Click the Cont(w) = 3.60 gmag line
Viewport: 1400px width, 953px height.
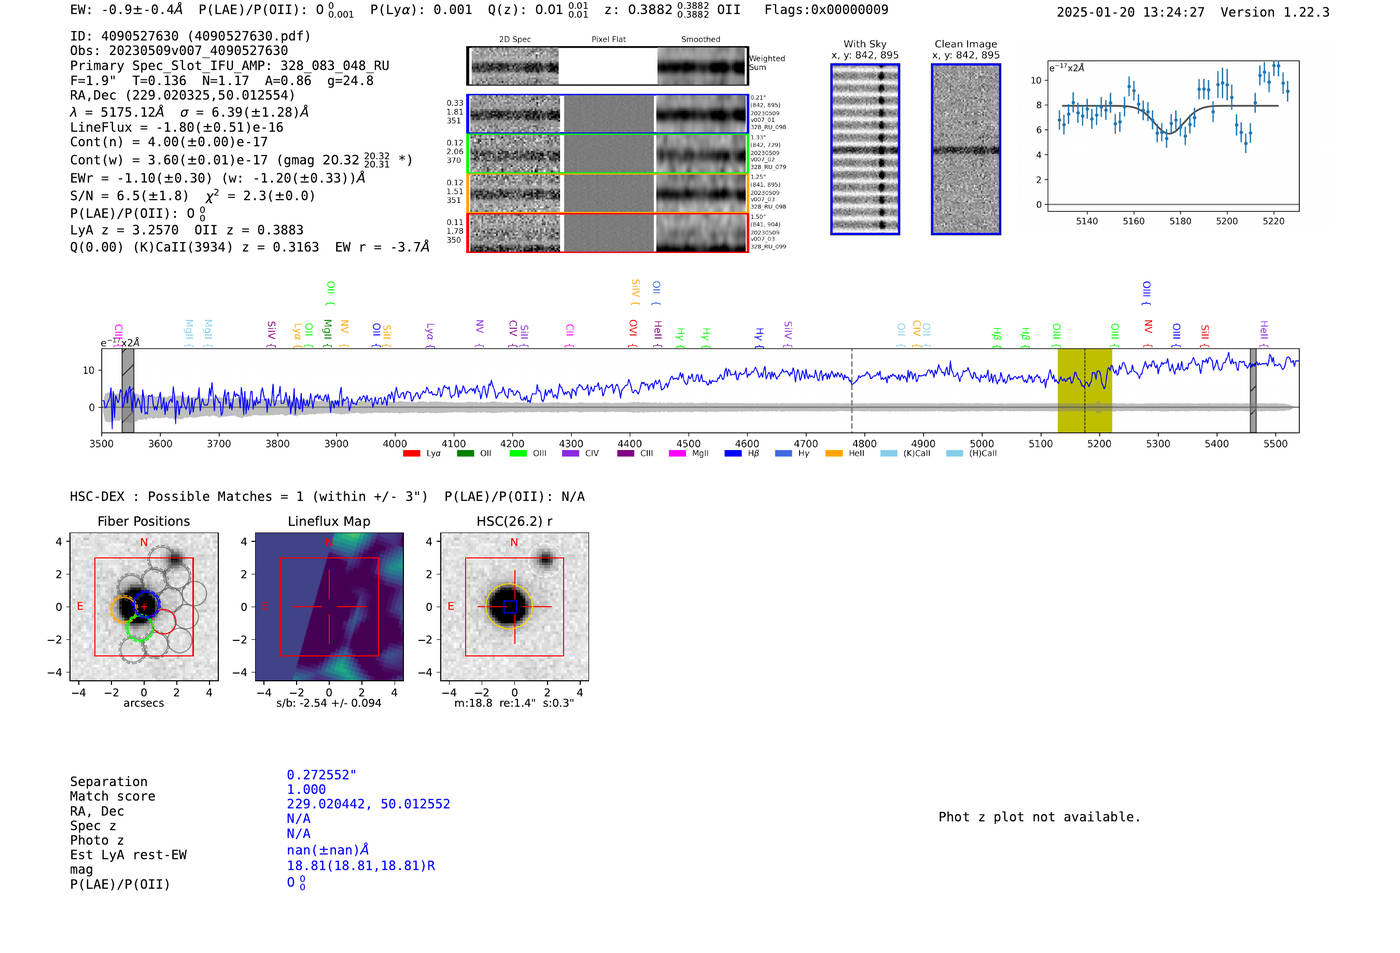(x=241, y=159)
